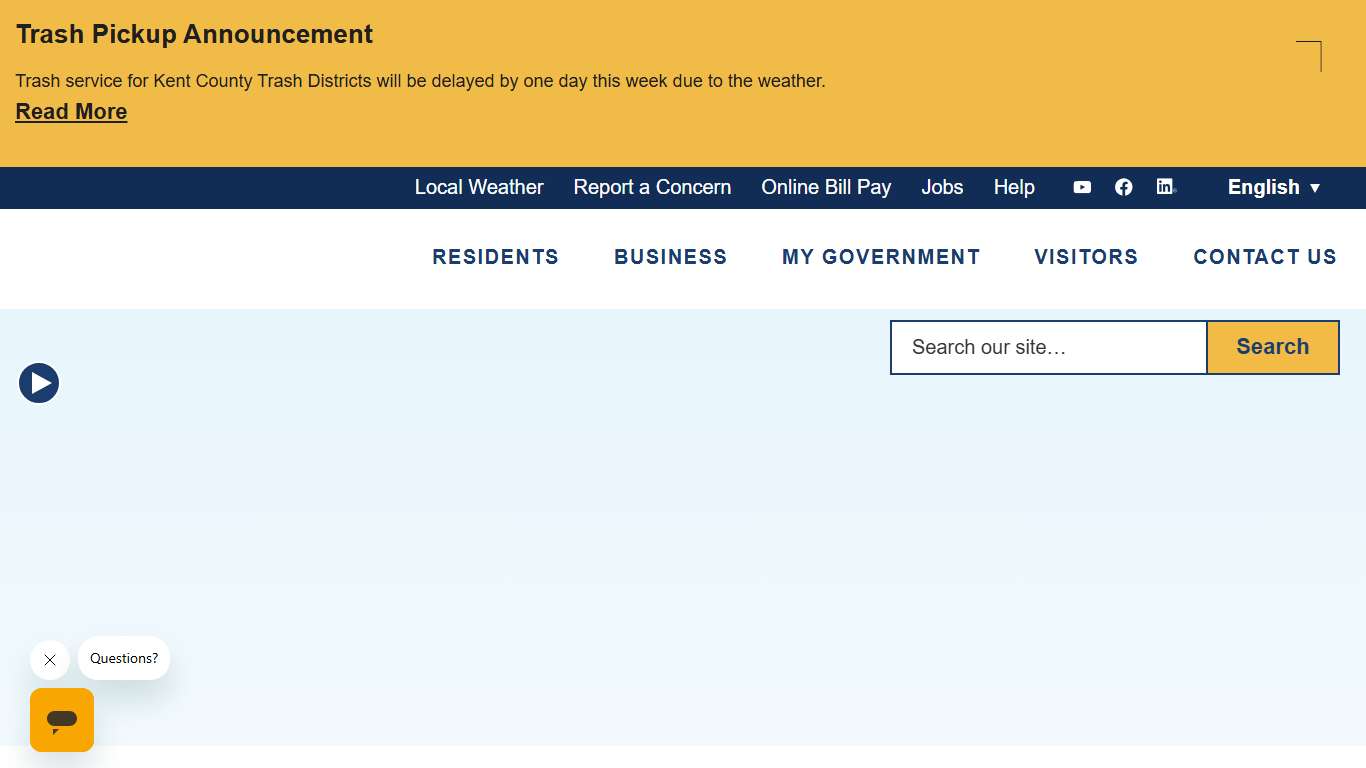The image size is (1366, 768).
Task: Dismiss the Questions chat prompt
Action: (50, 660)
